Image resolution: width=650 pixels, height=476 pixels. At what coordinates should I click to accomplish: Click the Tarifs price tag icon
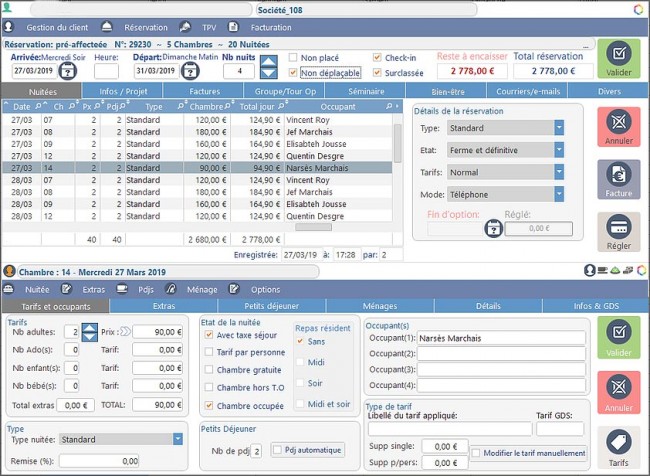[x=618, y=442]
